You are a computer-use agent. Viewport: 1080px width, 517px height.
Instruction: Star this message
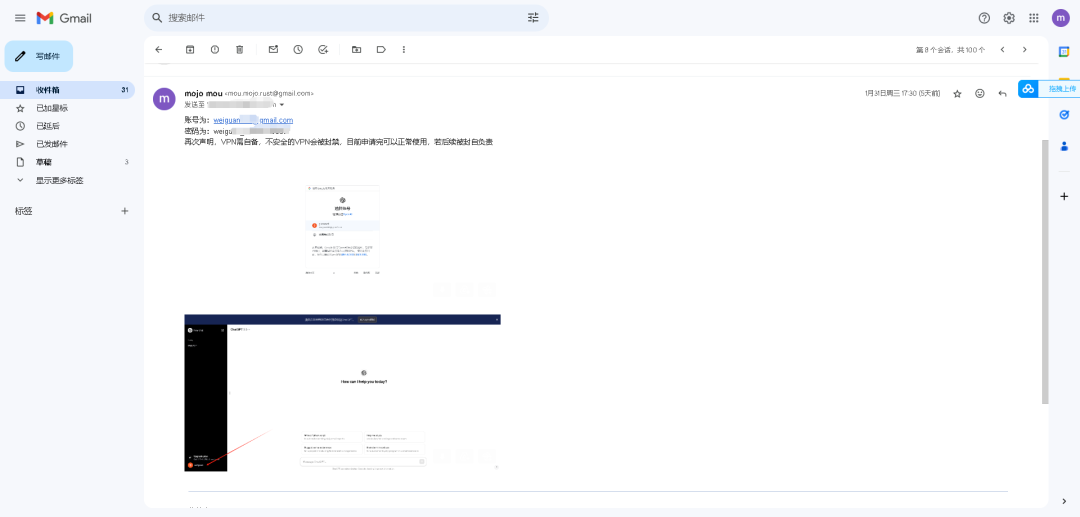click(957, 94)
